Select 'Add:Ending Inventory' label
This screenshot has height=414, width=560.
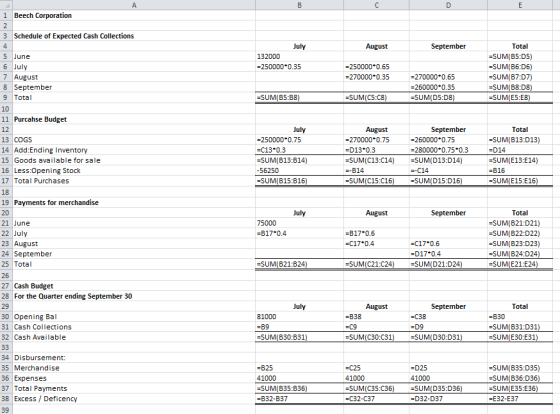134,150
